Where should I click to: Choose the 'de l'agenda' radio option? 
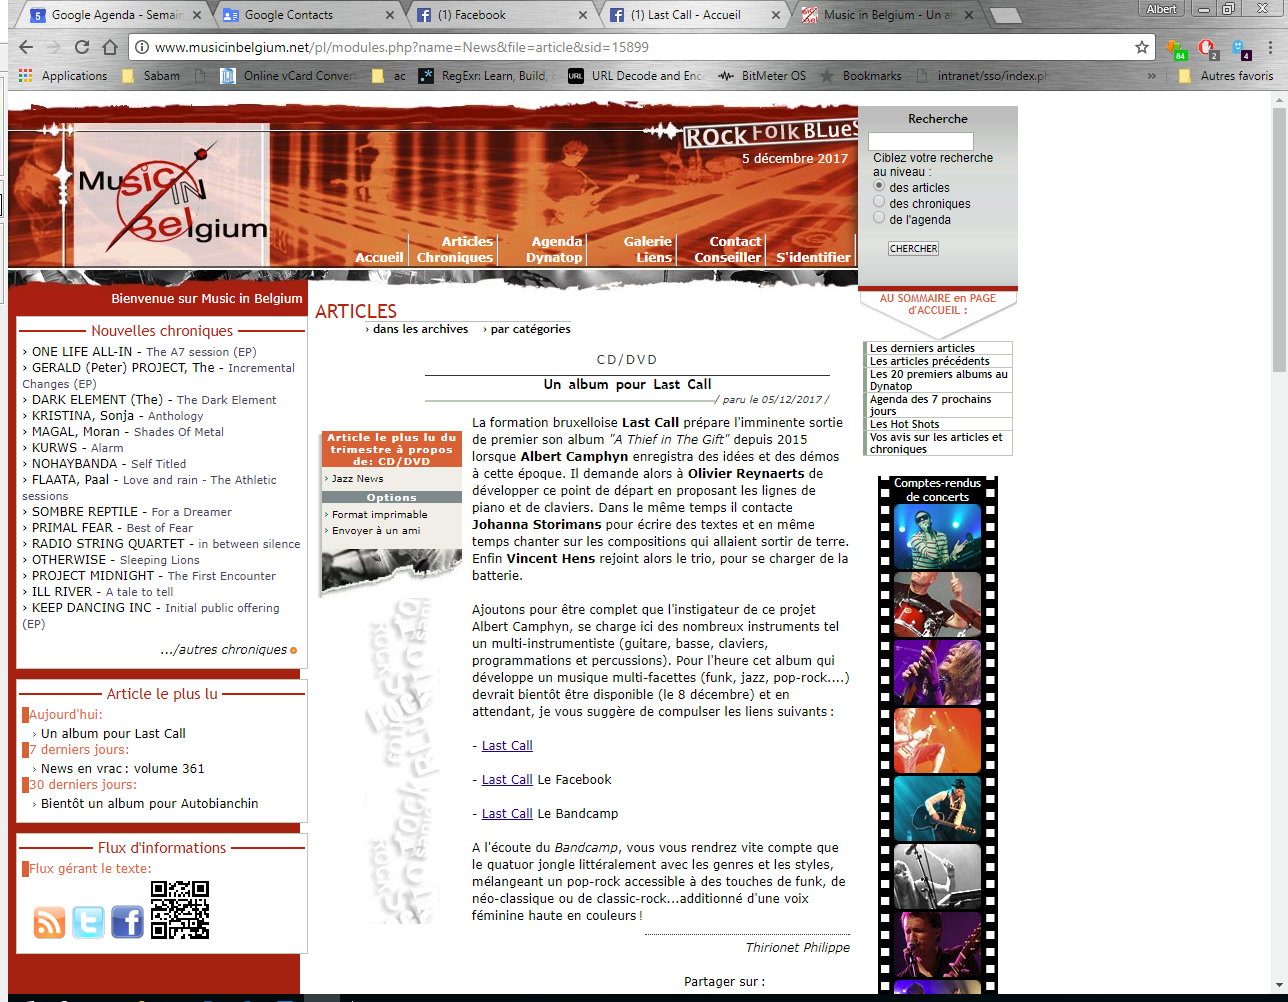(879, 218)
